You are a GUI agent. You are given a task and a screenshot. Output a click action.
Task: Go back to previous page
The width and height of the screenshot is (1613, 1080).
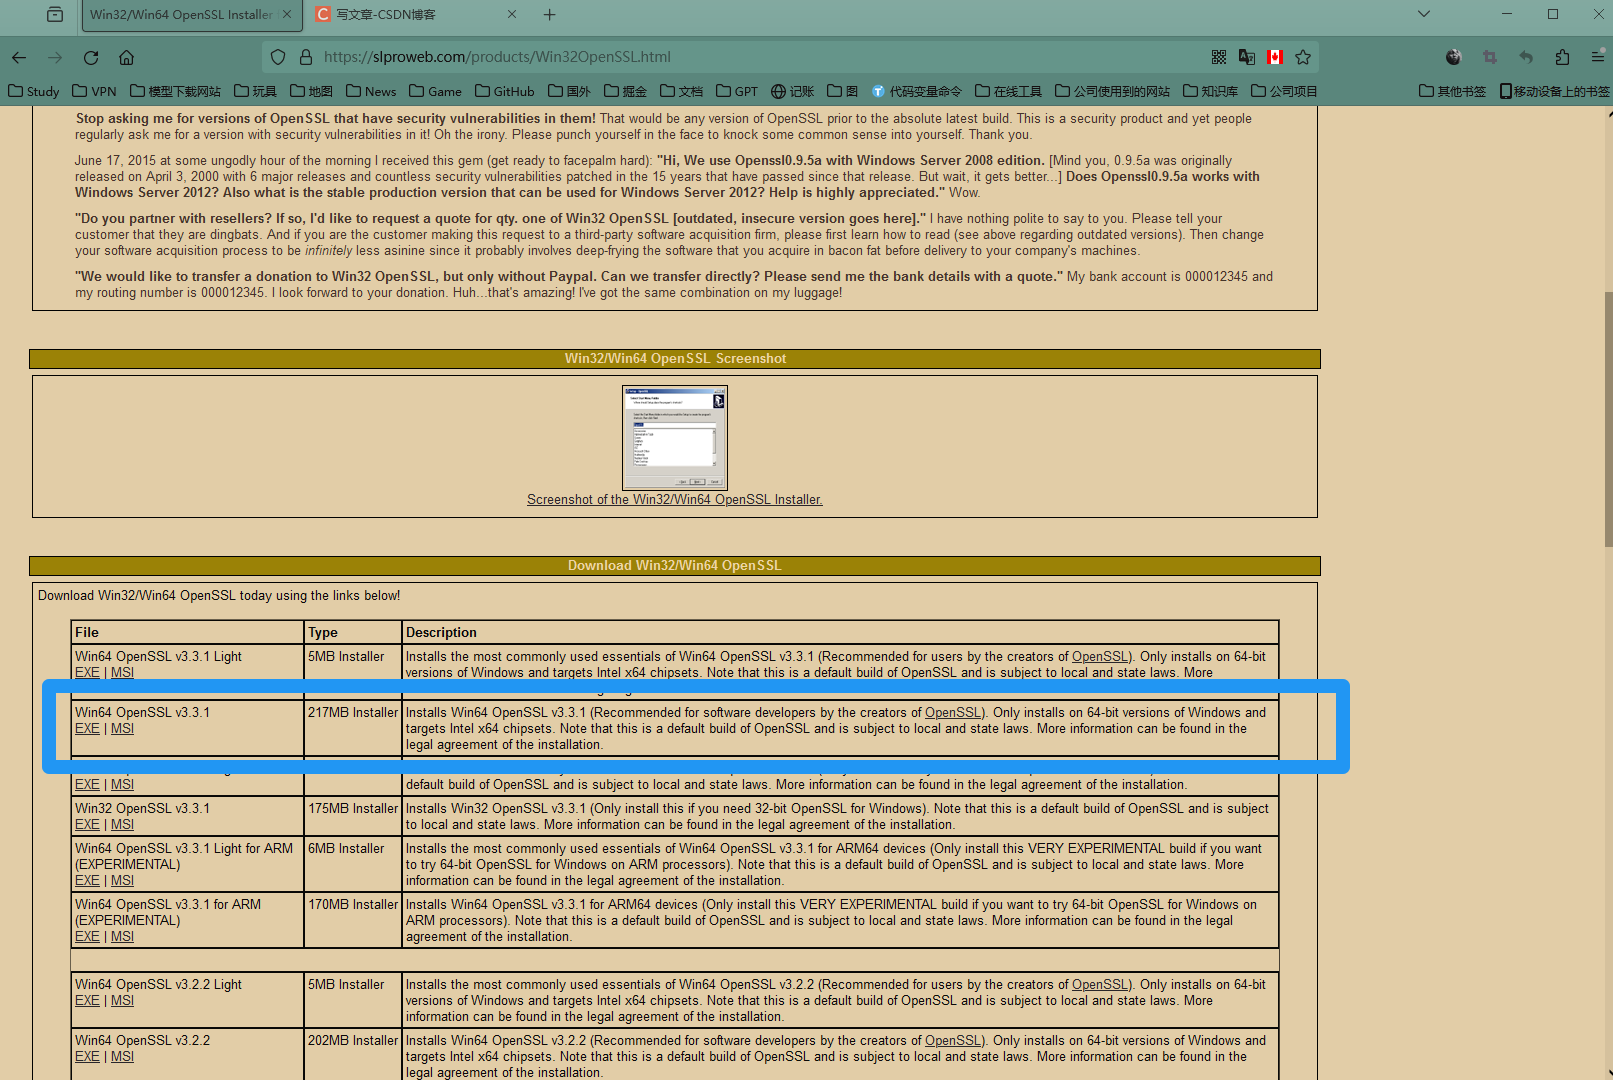coord(19,57)
